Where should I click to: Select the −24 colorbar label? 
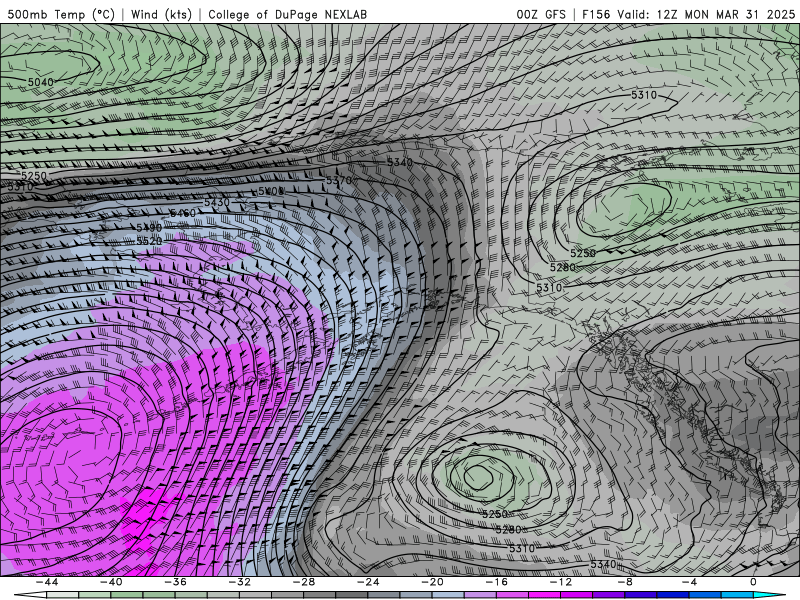coord(368,582)
